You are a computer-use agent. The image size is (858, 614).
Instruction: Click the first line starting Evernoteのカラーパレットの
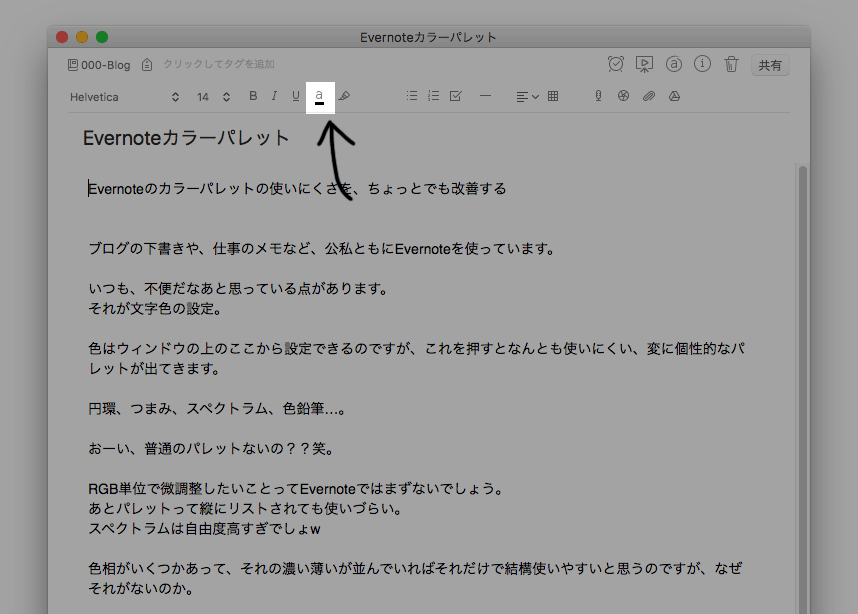click(x=297, y=189)
